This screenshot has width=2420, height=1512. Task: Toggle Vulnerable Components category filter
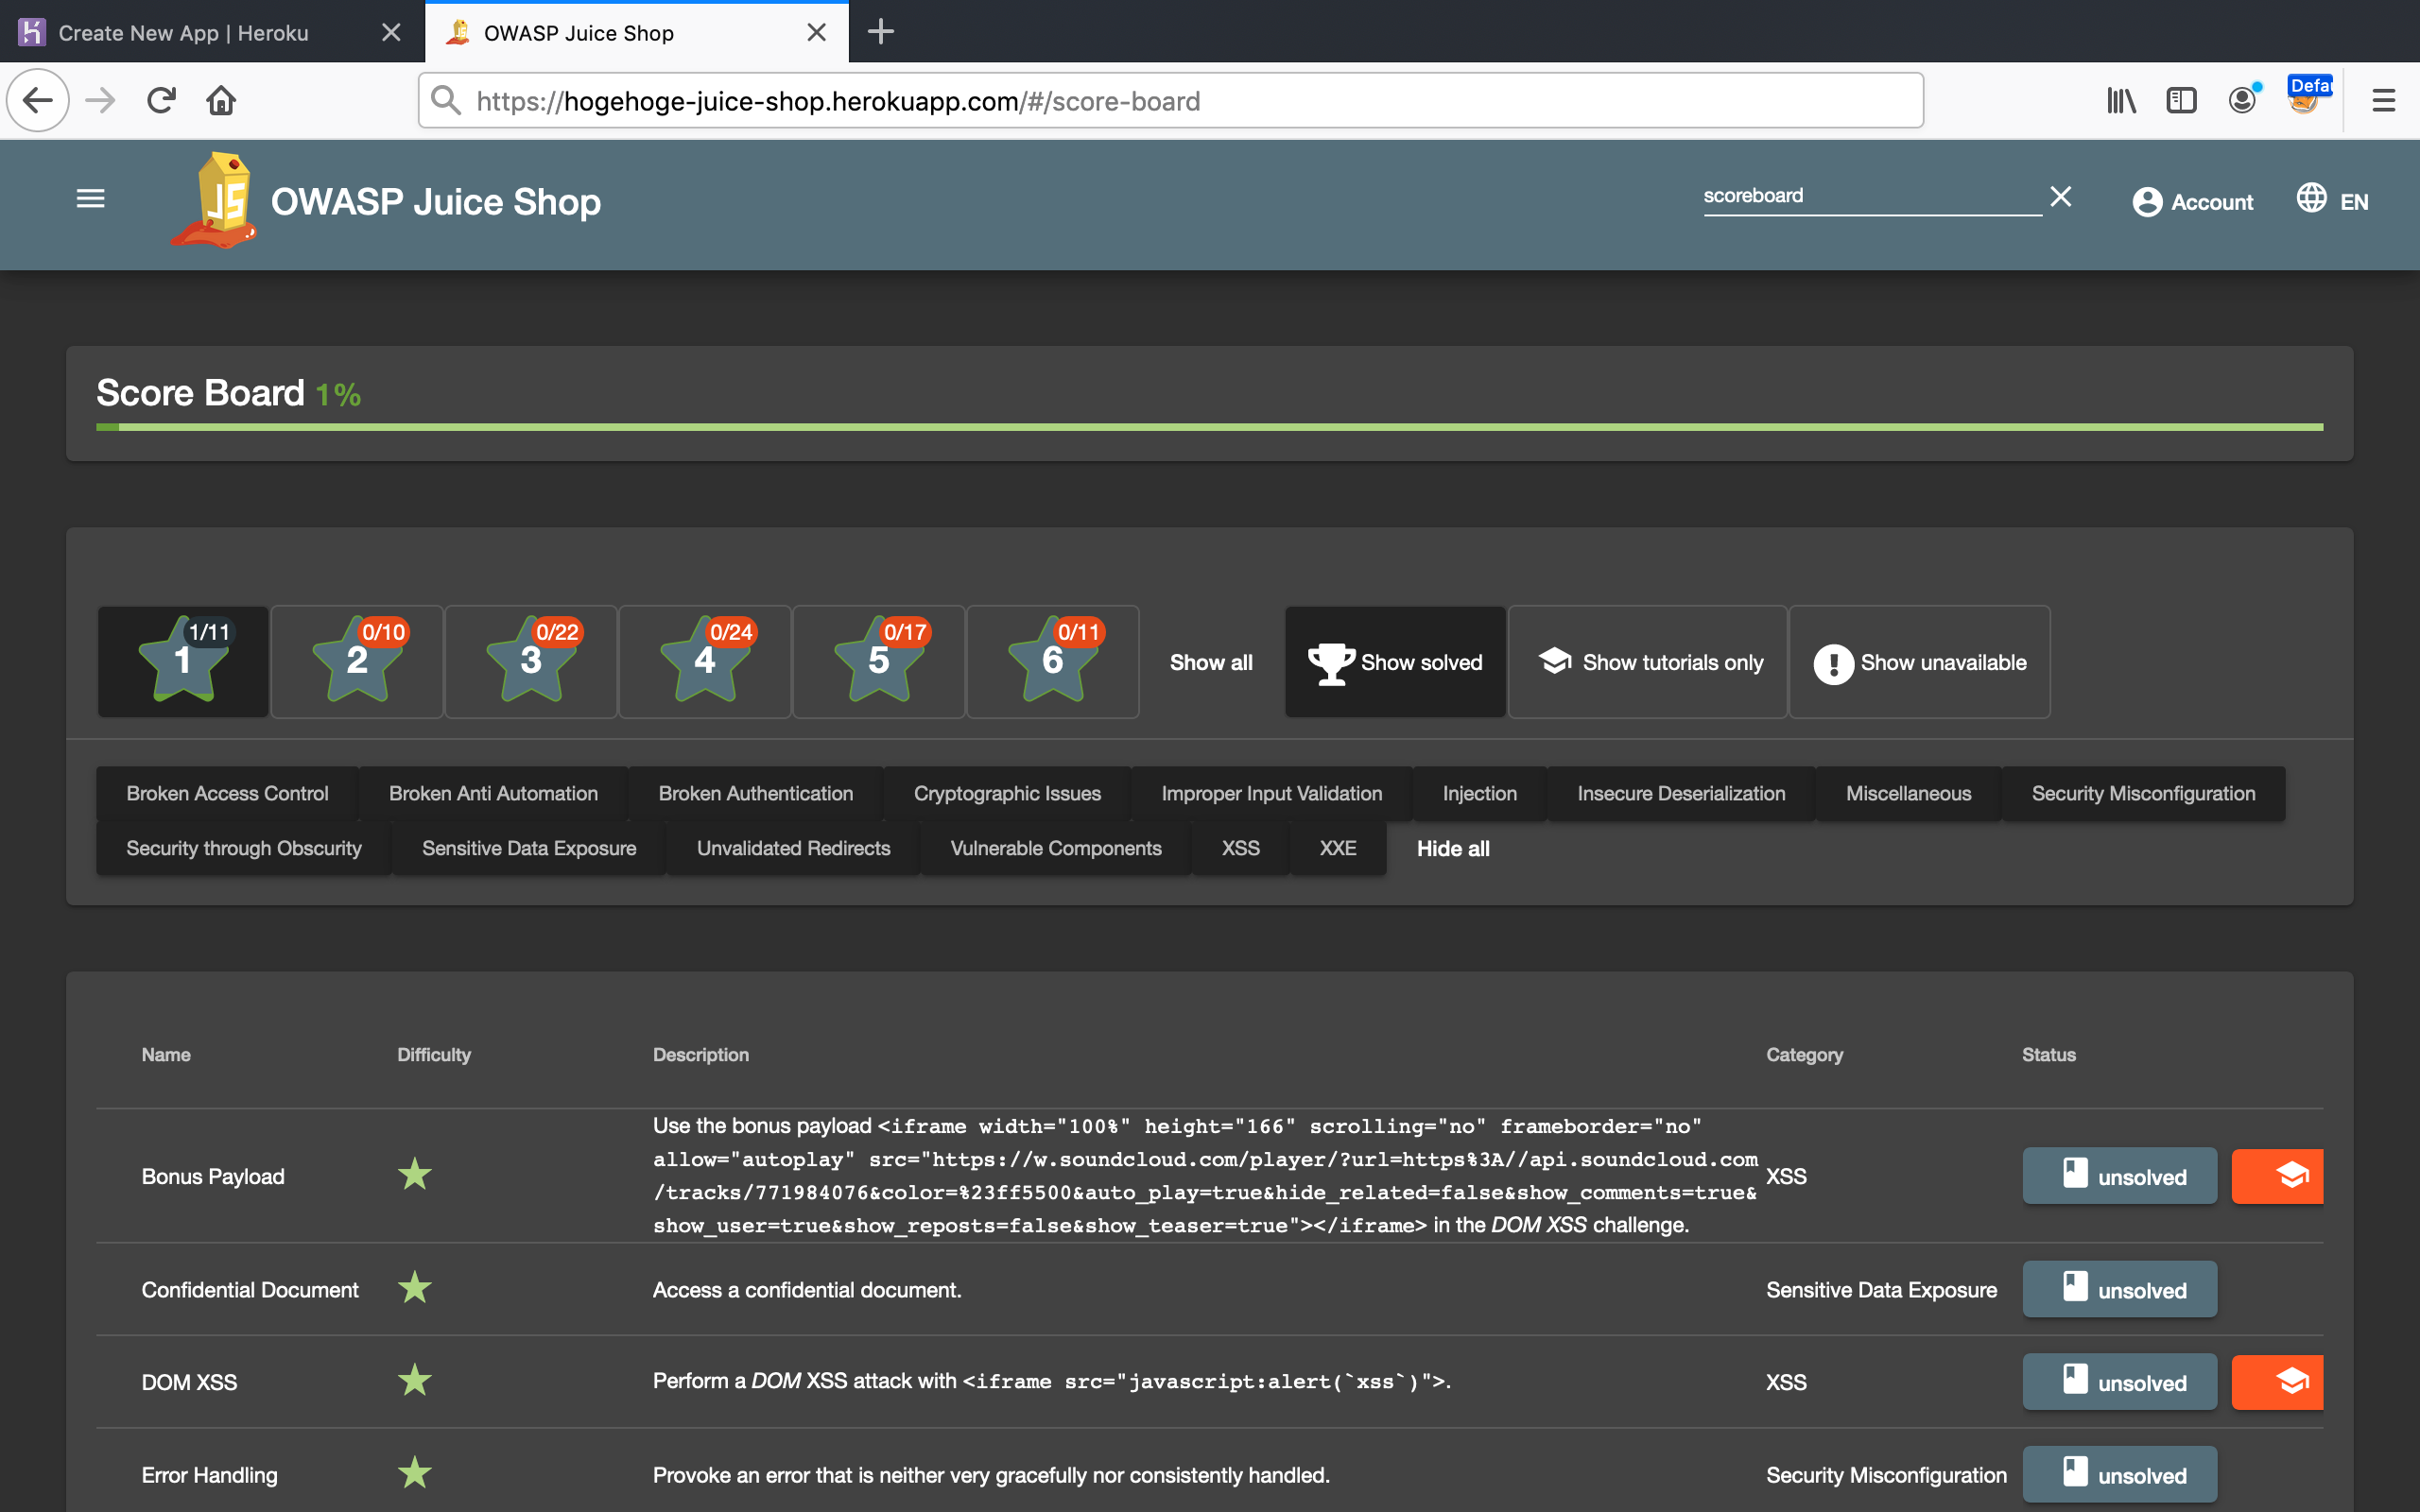coord(1056,848)
